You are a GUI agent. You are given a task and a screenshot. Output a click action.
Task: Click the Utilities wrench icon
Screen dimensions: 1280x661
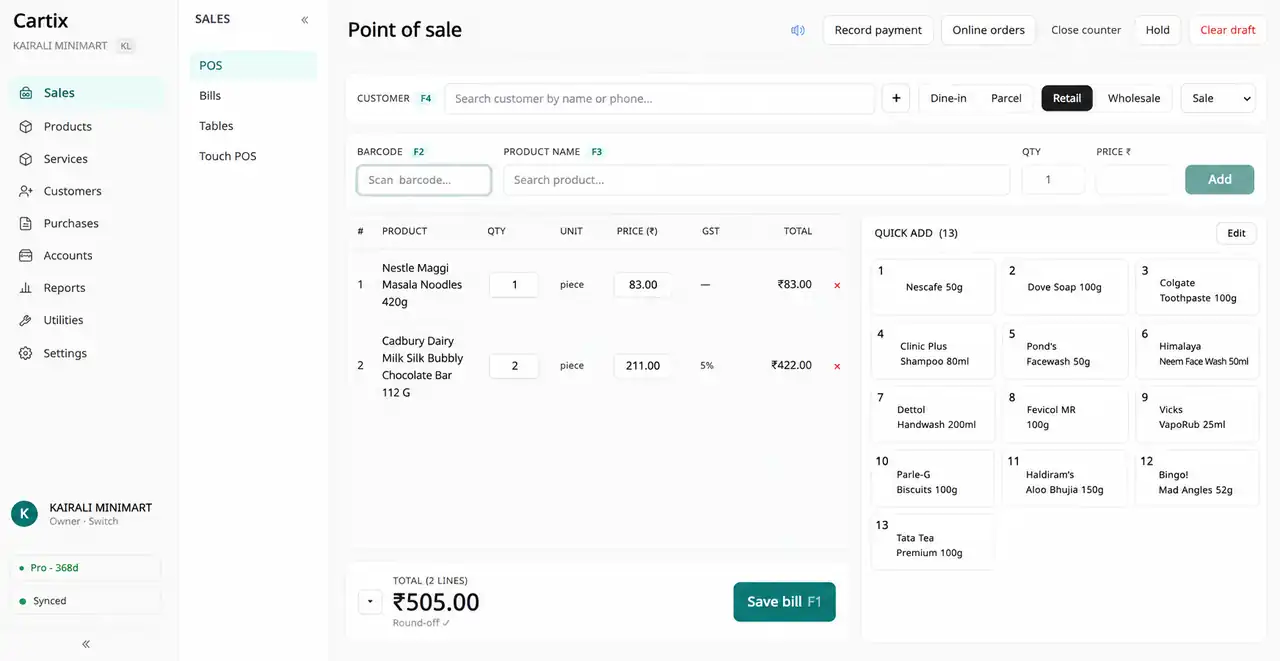click(25, 320)
